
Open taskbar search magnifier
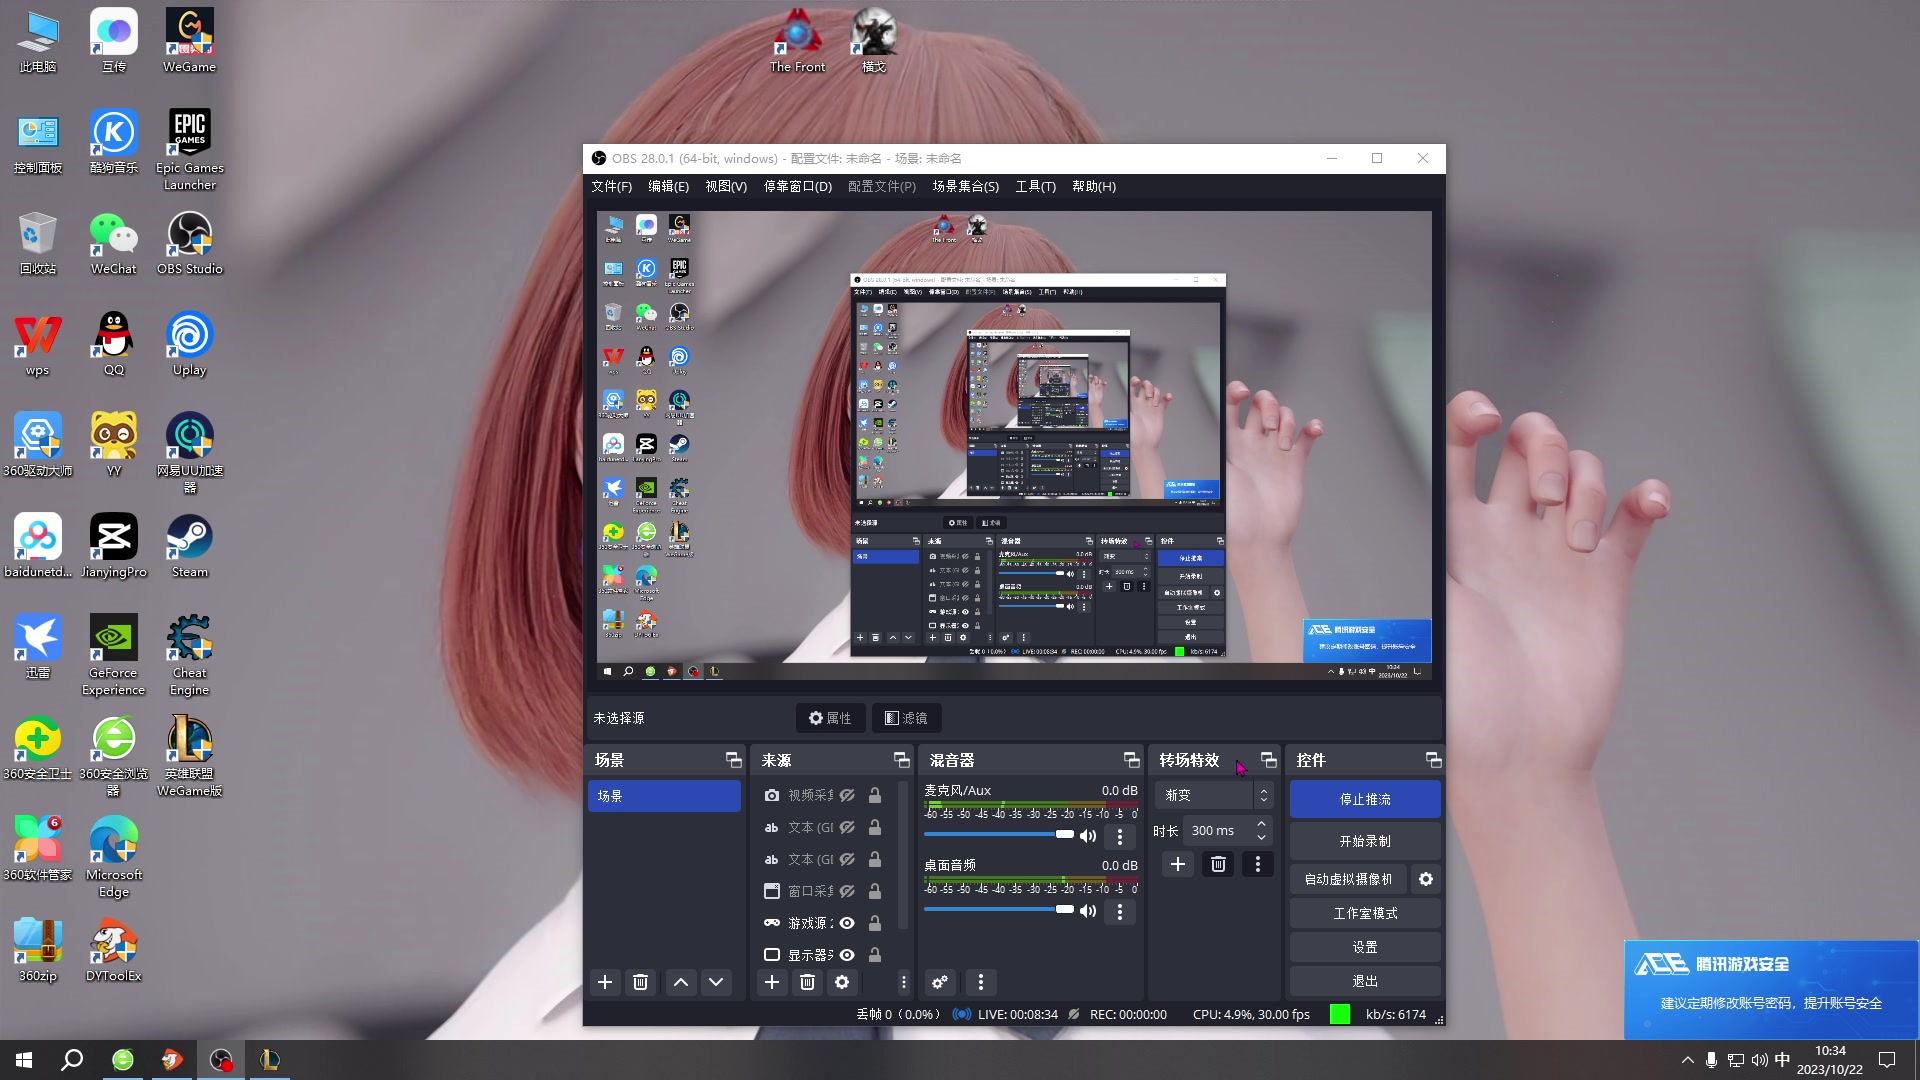[72, 1060]
